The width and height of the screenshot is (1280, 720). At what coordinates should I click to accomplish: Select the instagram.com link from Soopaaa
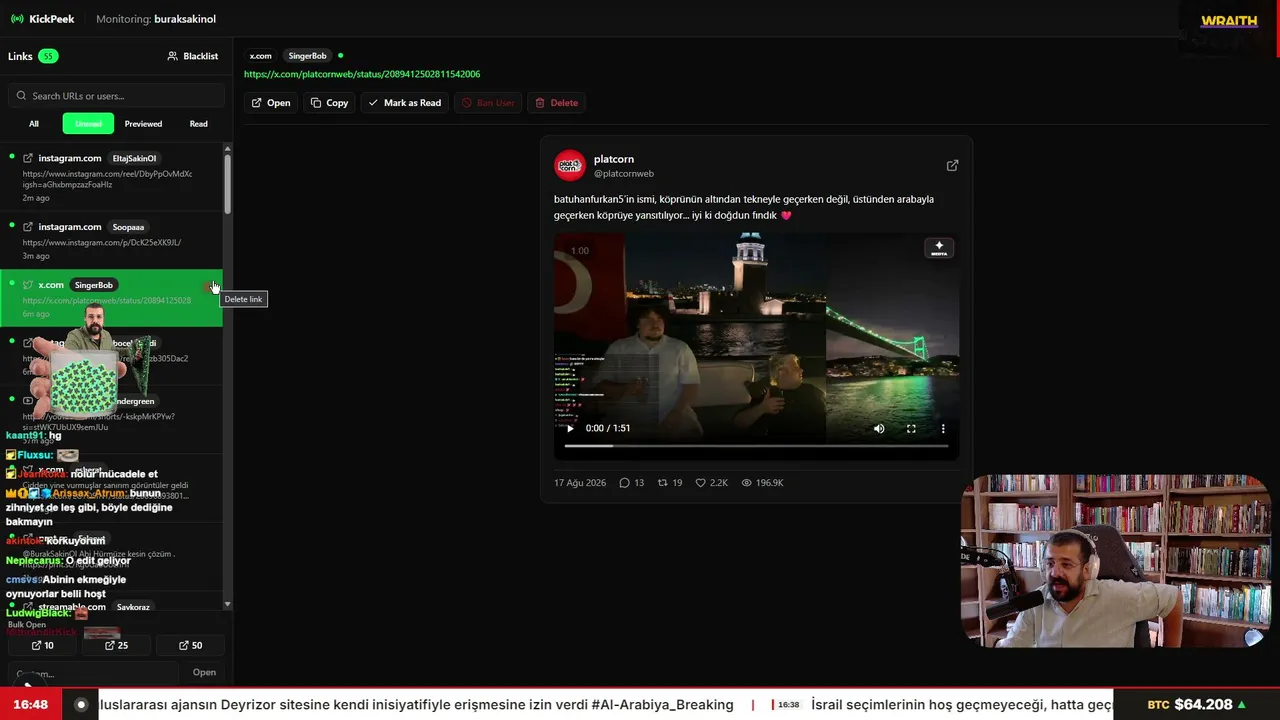111,240
